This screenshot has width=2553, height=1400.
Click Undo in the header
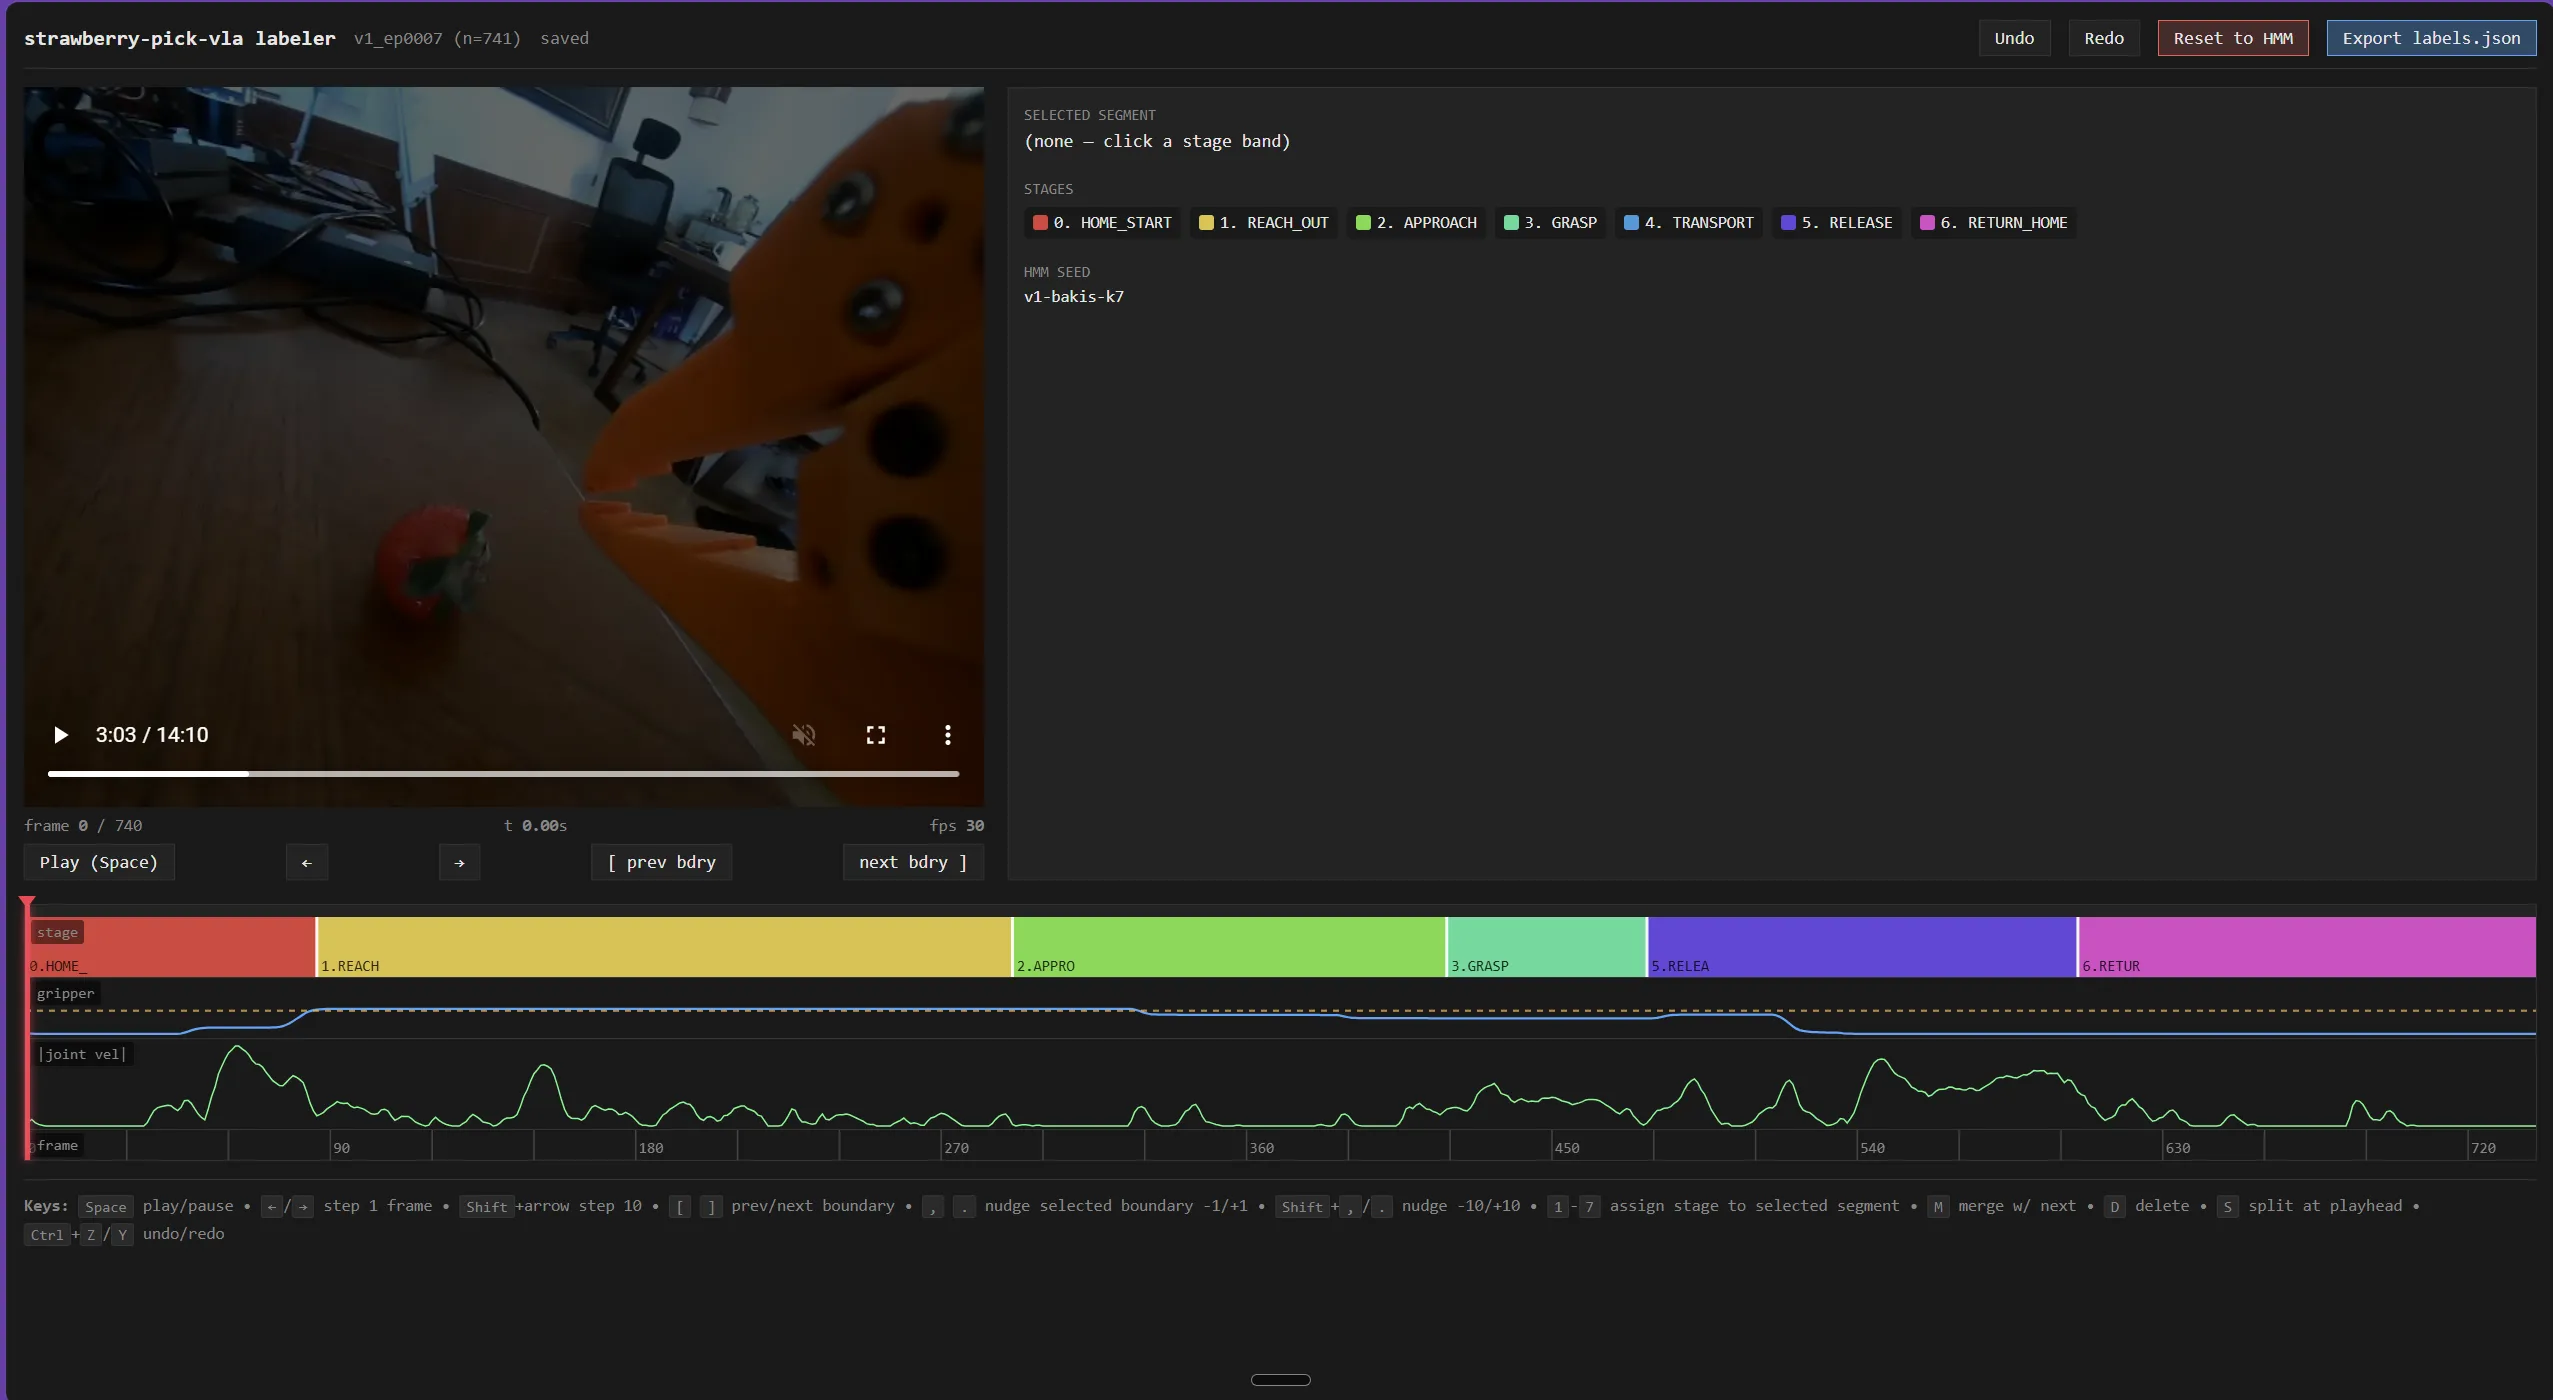(x=2014, y=38)
